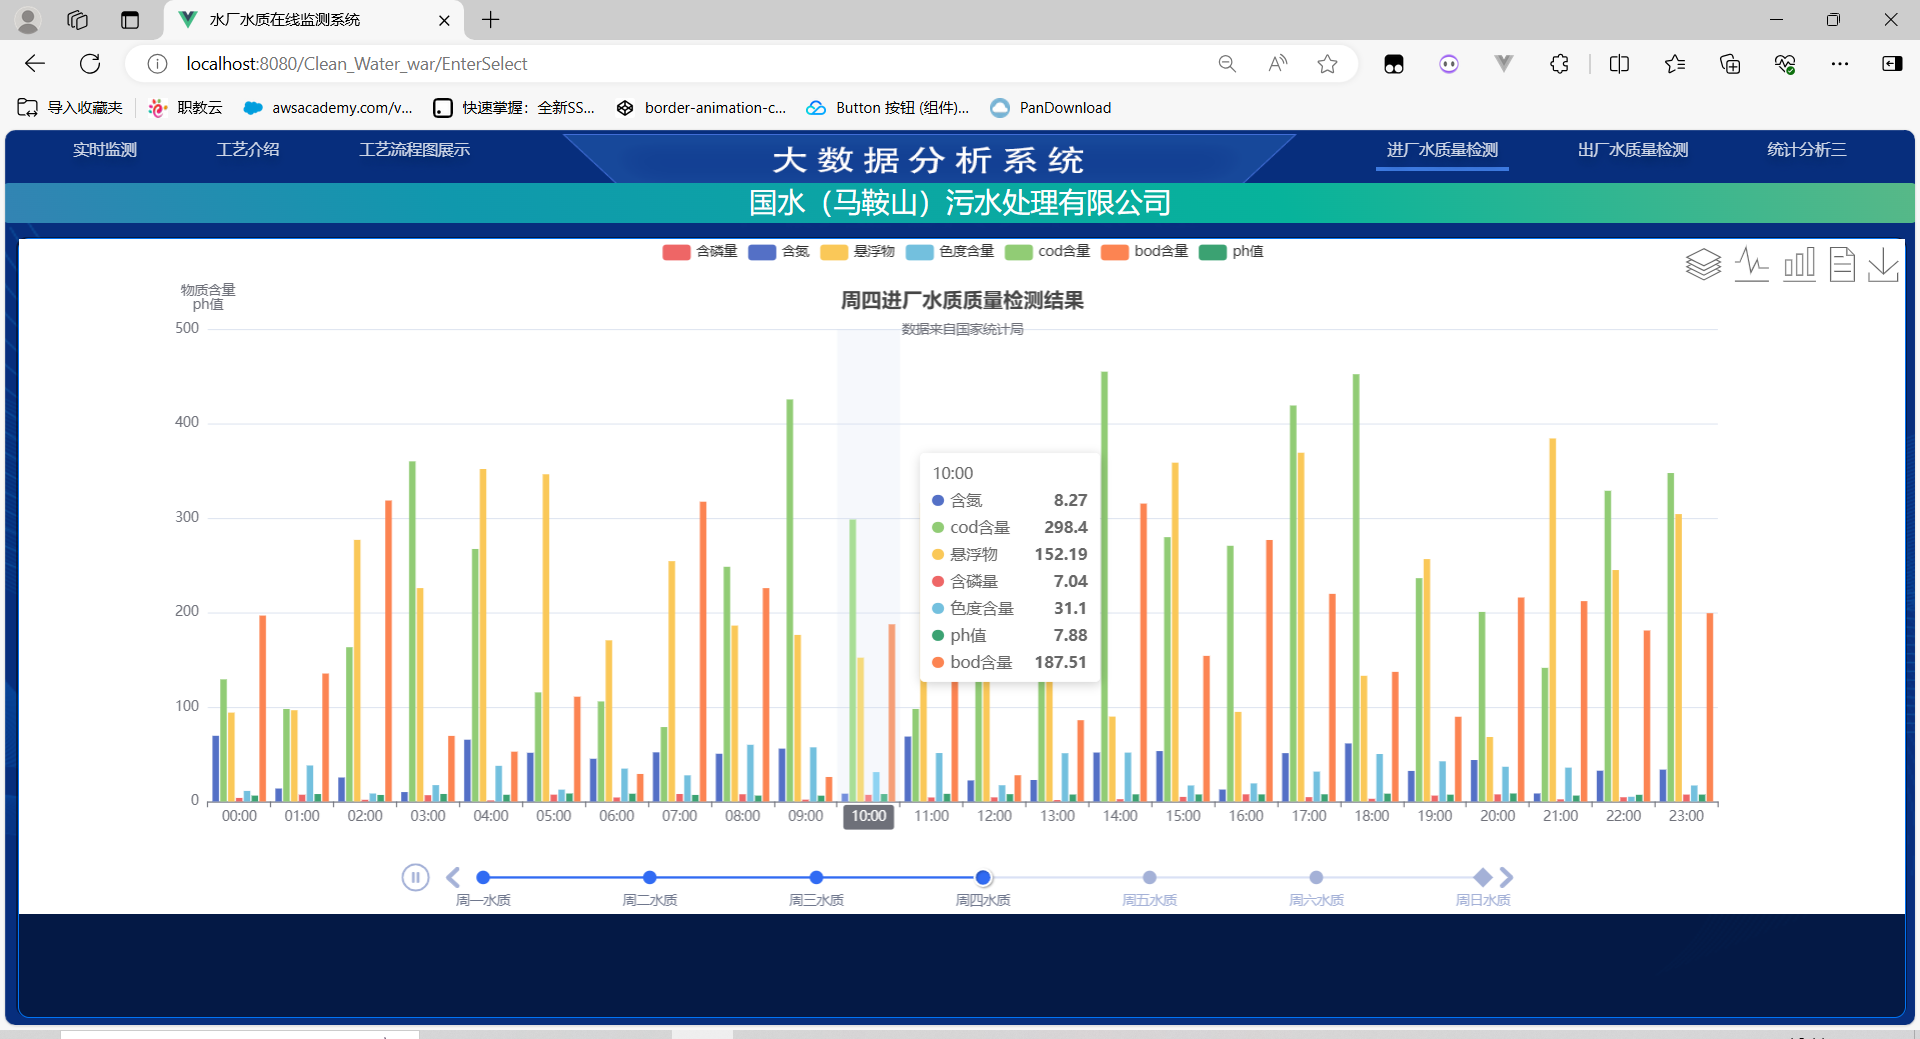The image size is (1920, 1039).
Task: Close the 水厂水质在线监测系统 tab
Action: coord(445,20)
